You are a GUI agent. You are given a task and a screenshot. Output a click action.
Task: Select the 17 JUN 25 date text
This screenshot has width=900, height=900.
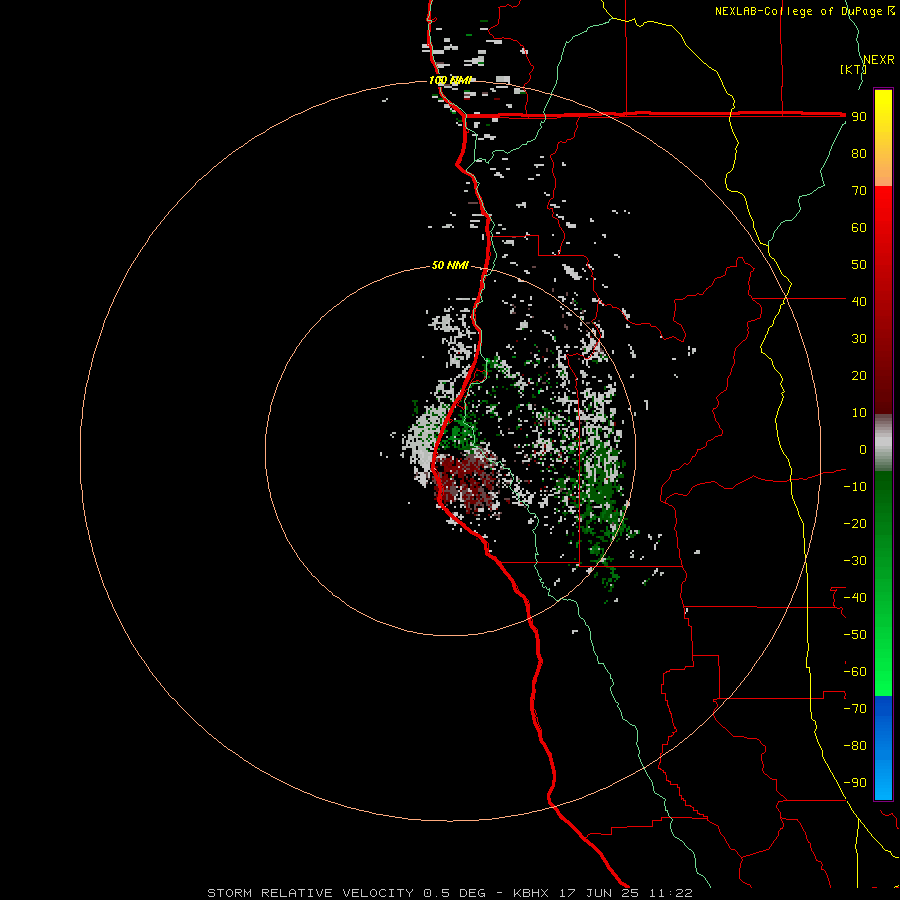coord(599,893)
